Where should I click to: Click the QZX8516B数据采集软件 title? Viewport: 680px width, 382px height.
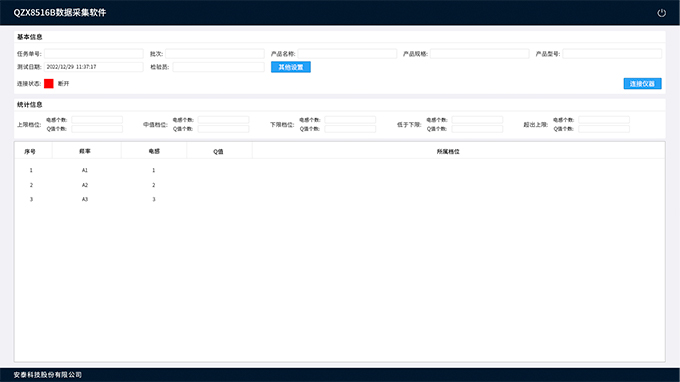coord(60,13)
